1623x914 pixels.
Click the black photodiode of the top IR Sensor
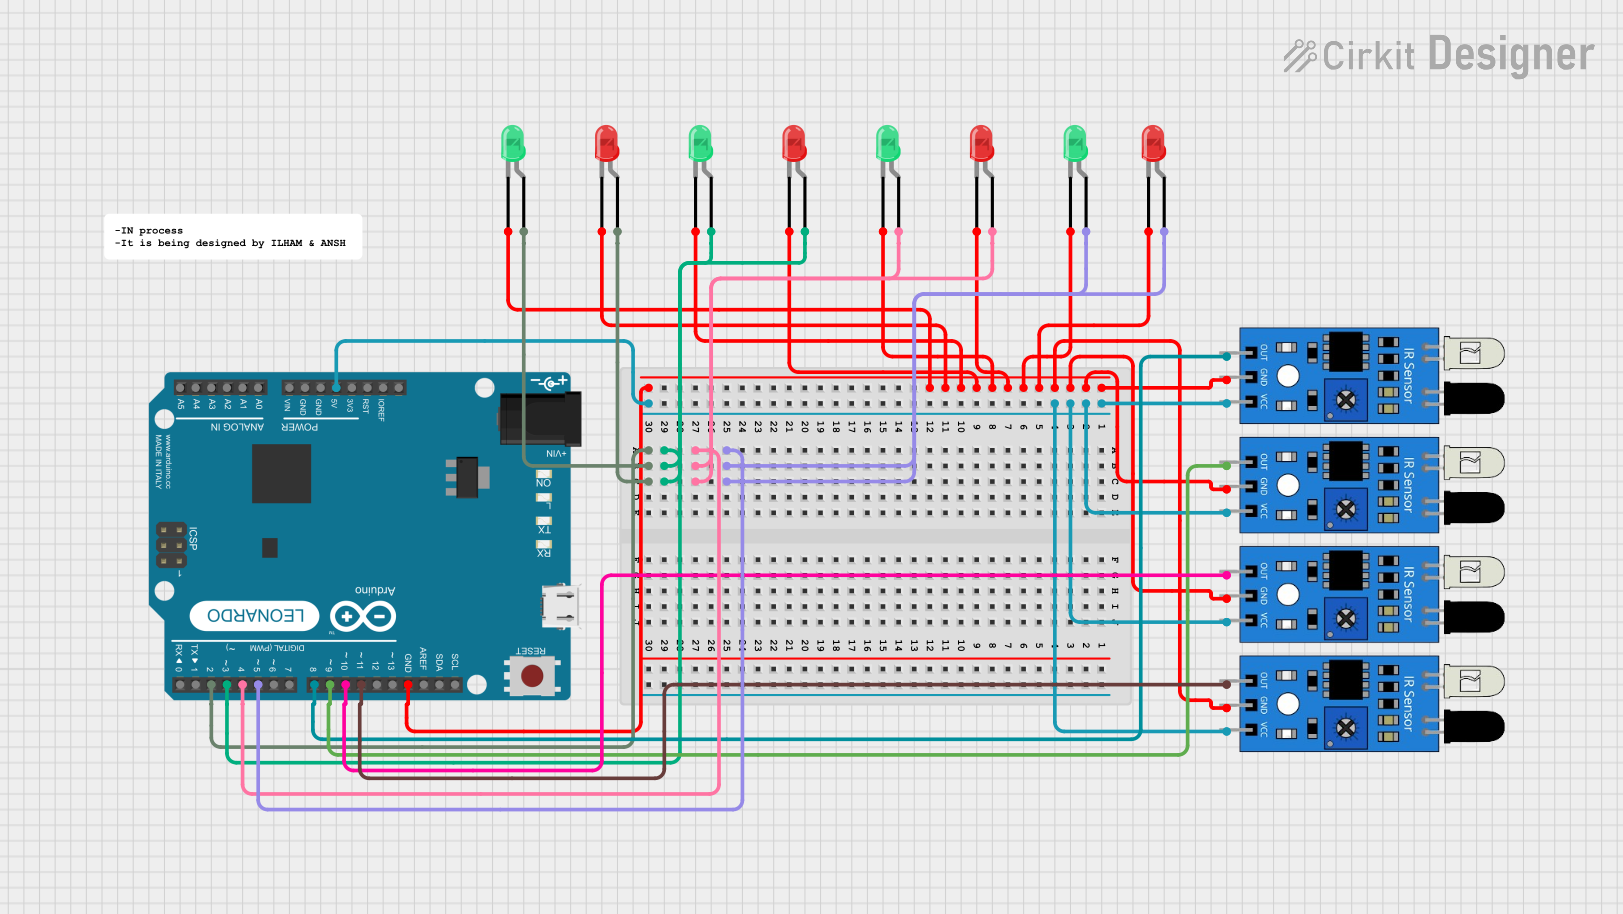(1474, 398)
